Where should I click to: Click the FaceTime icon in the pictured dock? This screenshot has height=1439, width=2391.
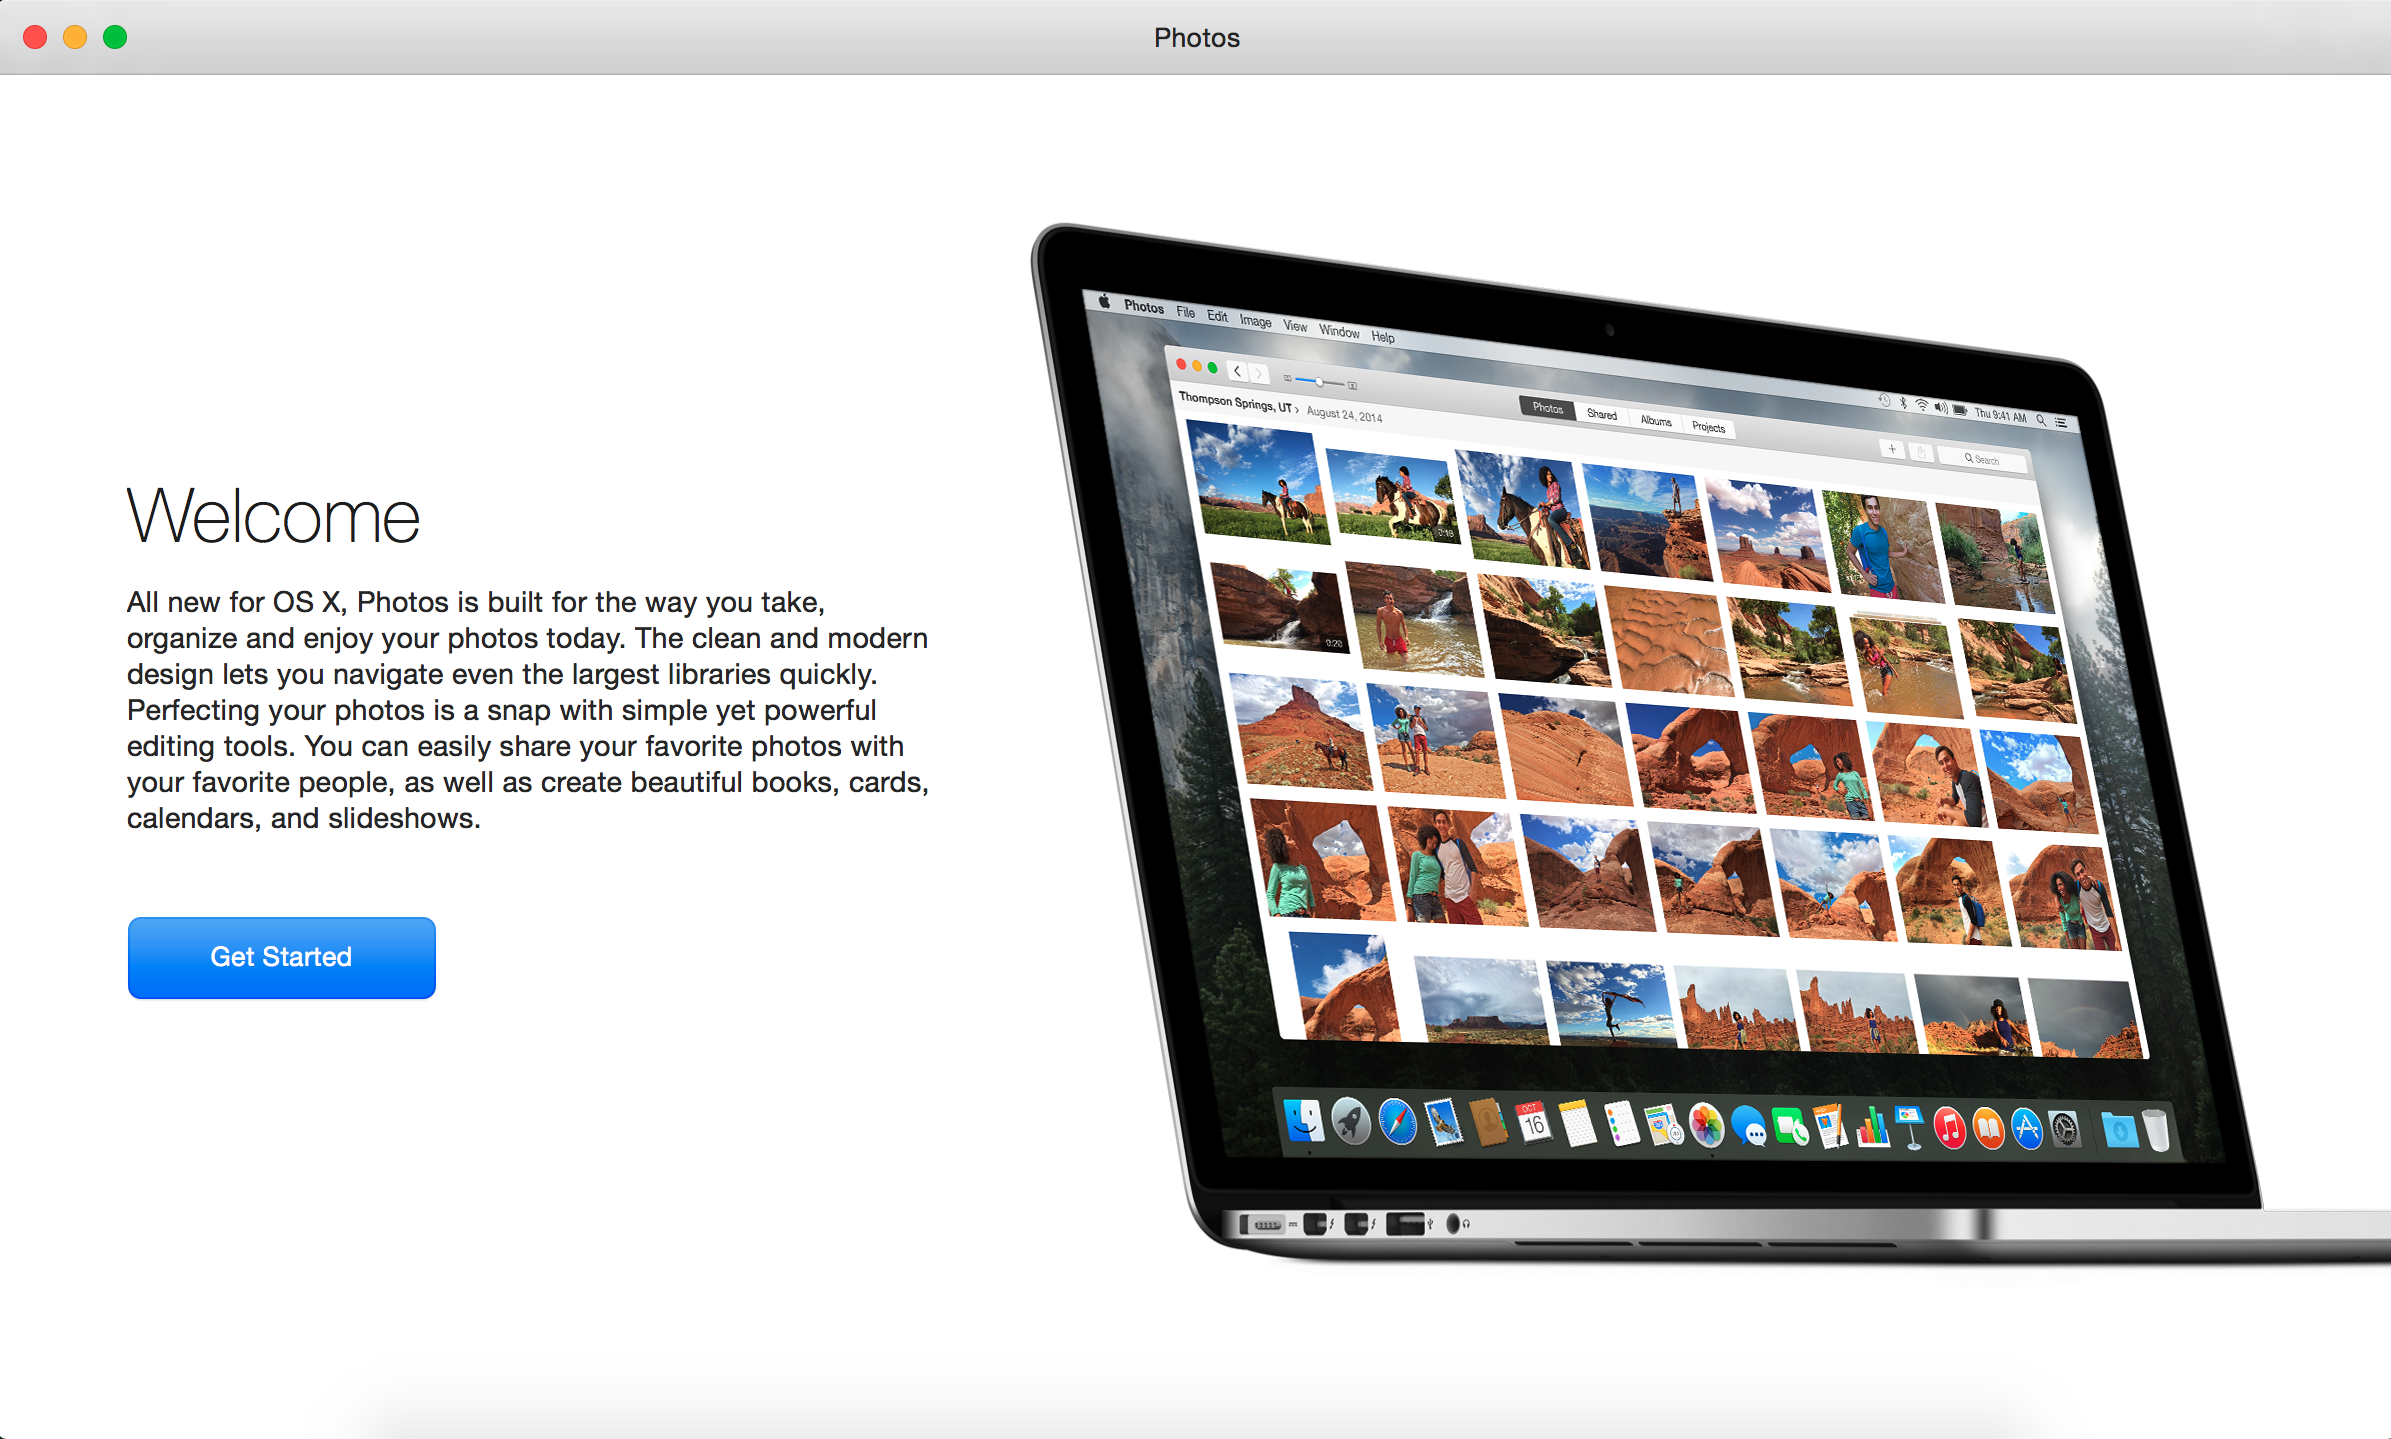[1789, 1128]
